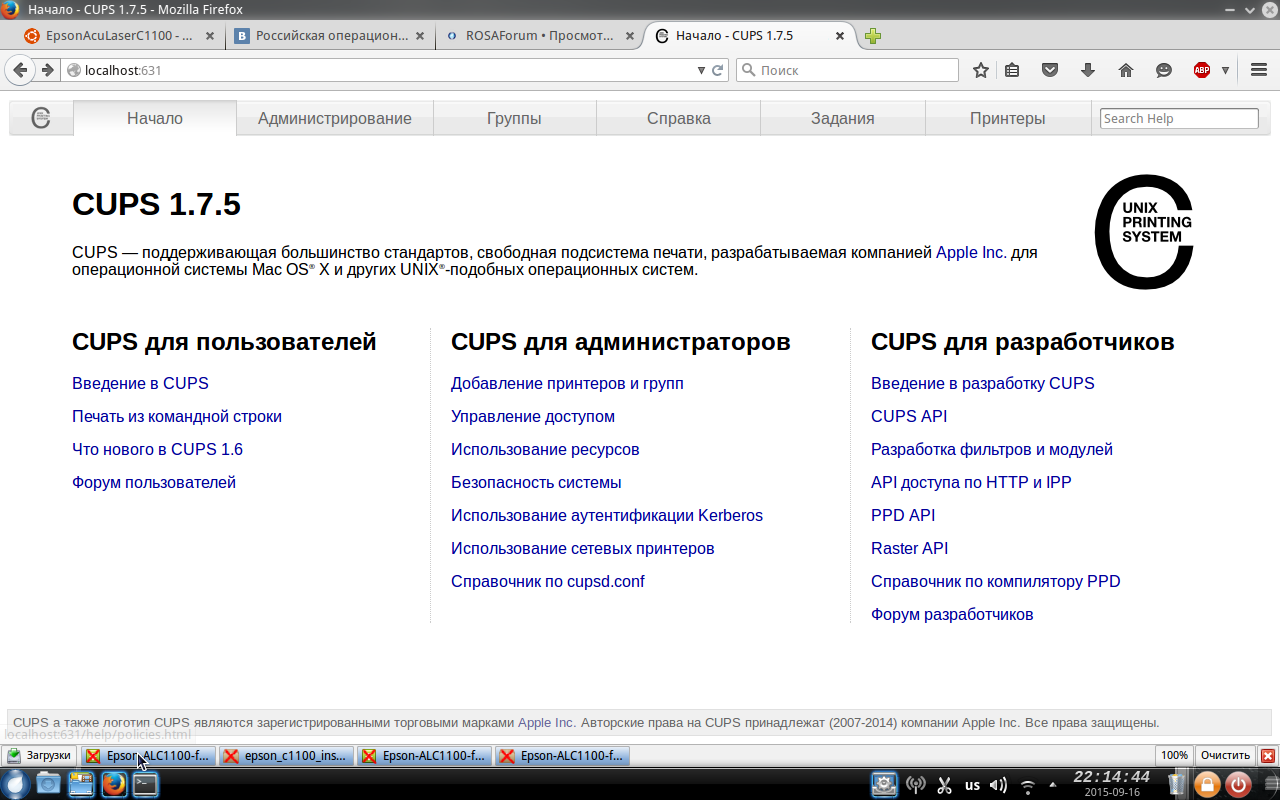Open the volume speaker tray icon
The width and height of the screenshot is (1280, 800).
click(x=998, y=785)
